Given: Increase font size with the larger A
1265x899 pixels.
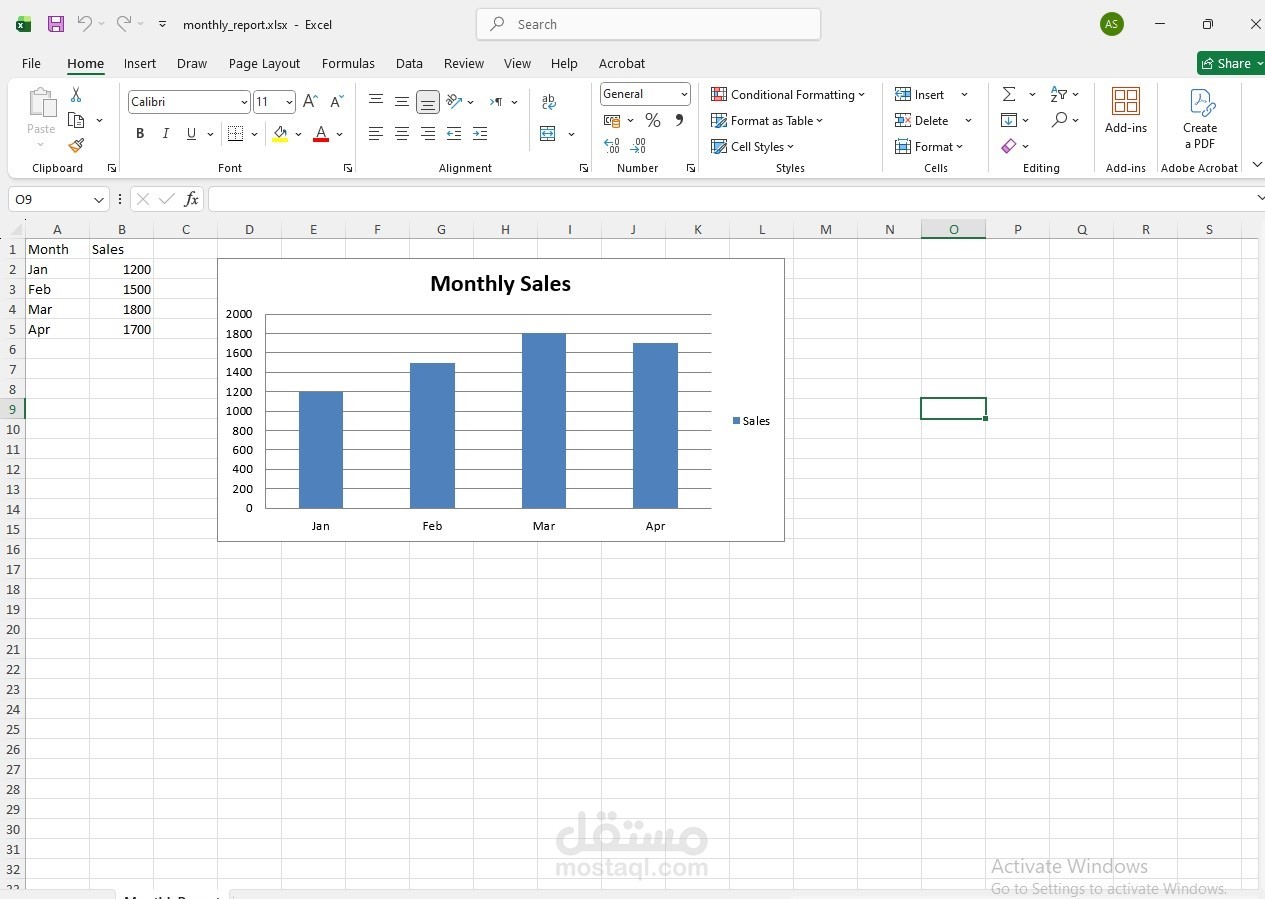Looking at the screenshot, I should (310, 102).
